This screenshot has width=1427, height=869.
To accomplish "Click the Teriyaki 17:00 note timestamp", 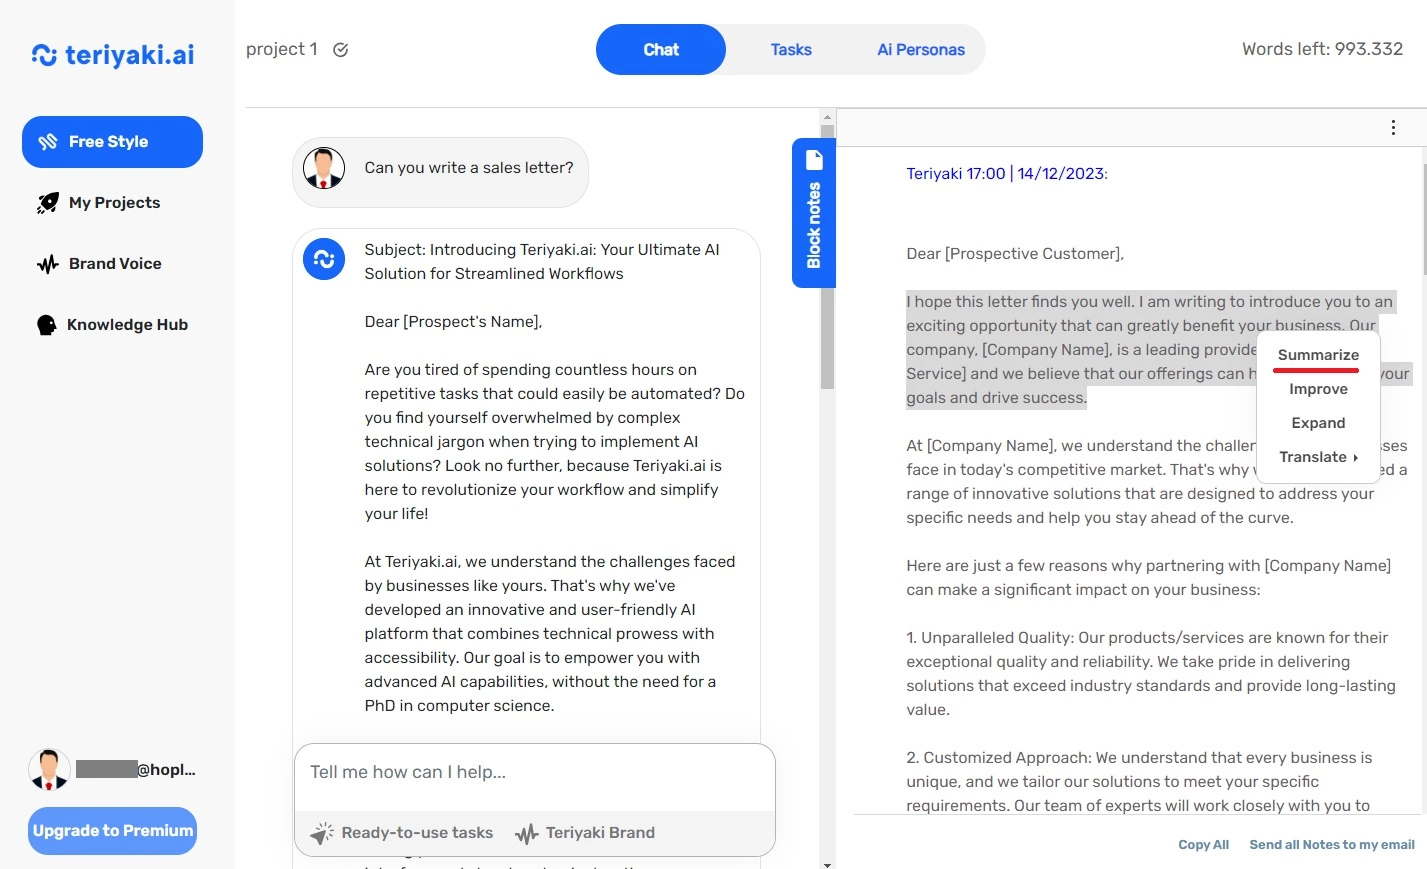I will click(1007, 174).
